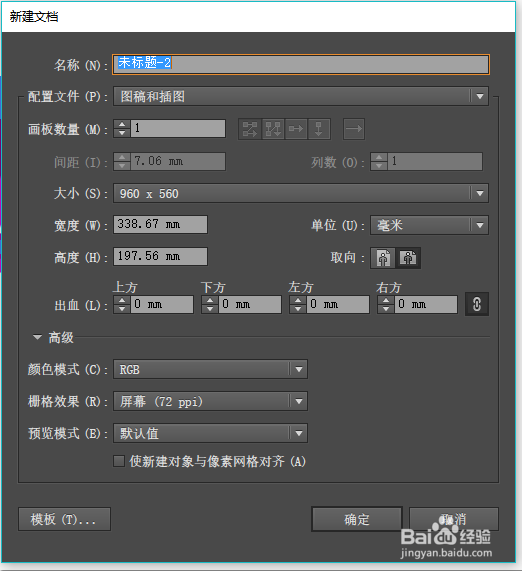Open the 预览模式 preview mode dropdown

[x=210, y=433]
